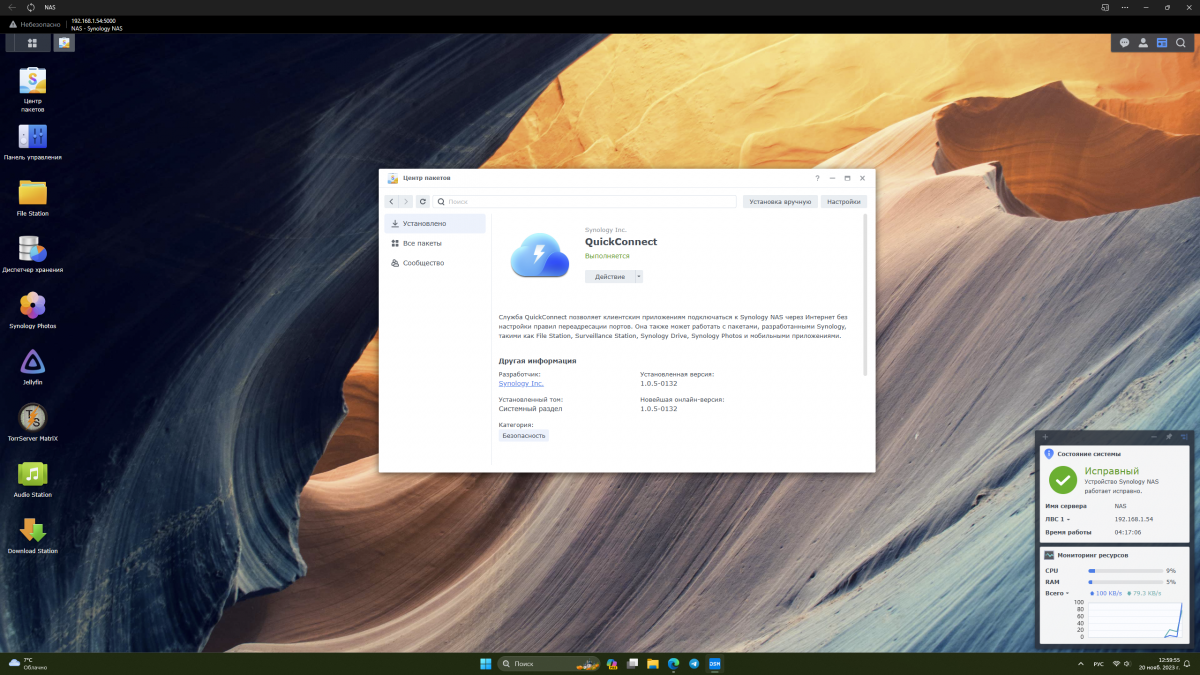Open the Диспетчер хранения desktop icon

pyautogui.click(x=33, y=254)
